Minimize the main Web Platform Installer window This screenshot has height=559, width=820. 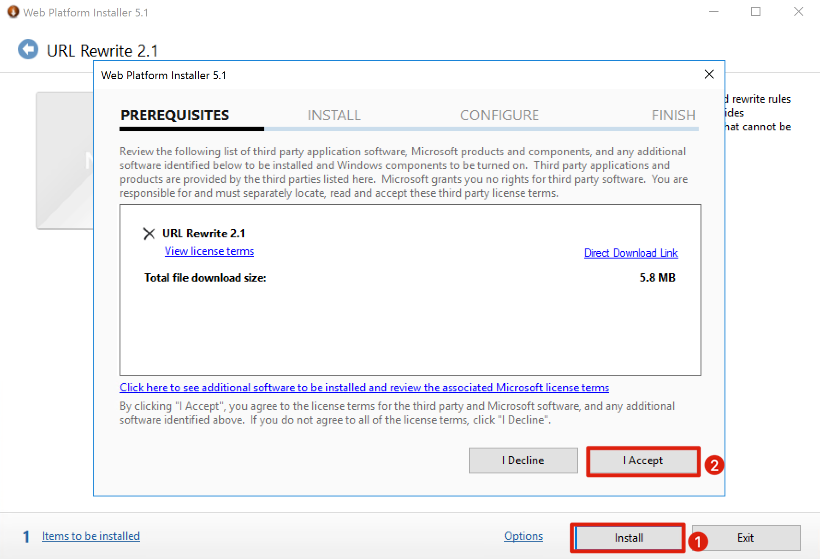pos(714,12)
